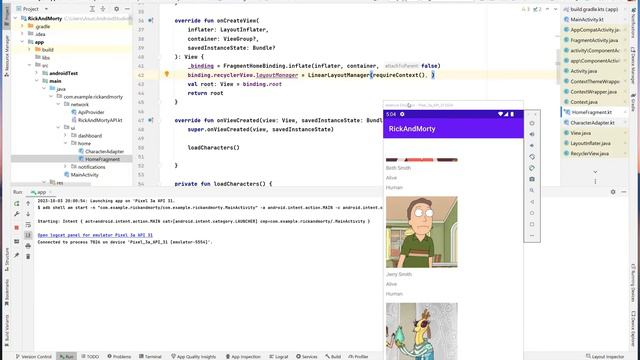Collapse the network package

point(58,104)
